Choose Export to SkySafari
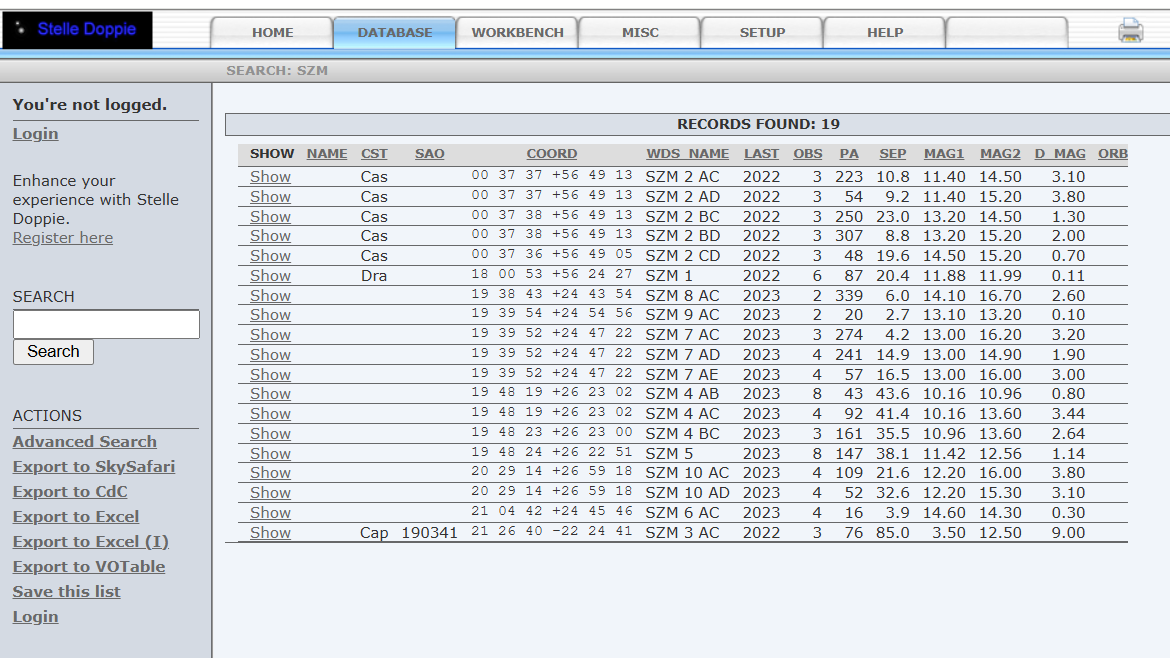This screenshot has width=1170, height=658. click(x=94, y=467)
